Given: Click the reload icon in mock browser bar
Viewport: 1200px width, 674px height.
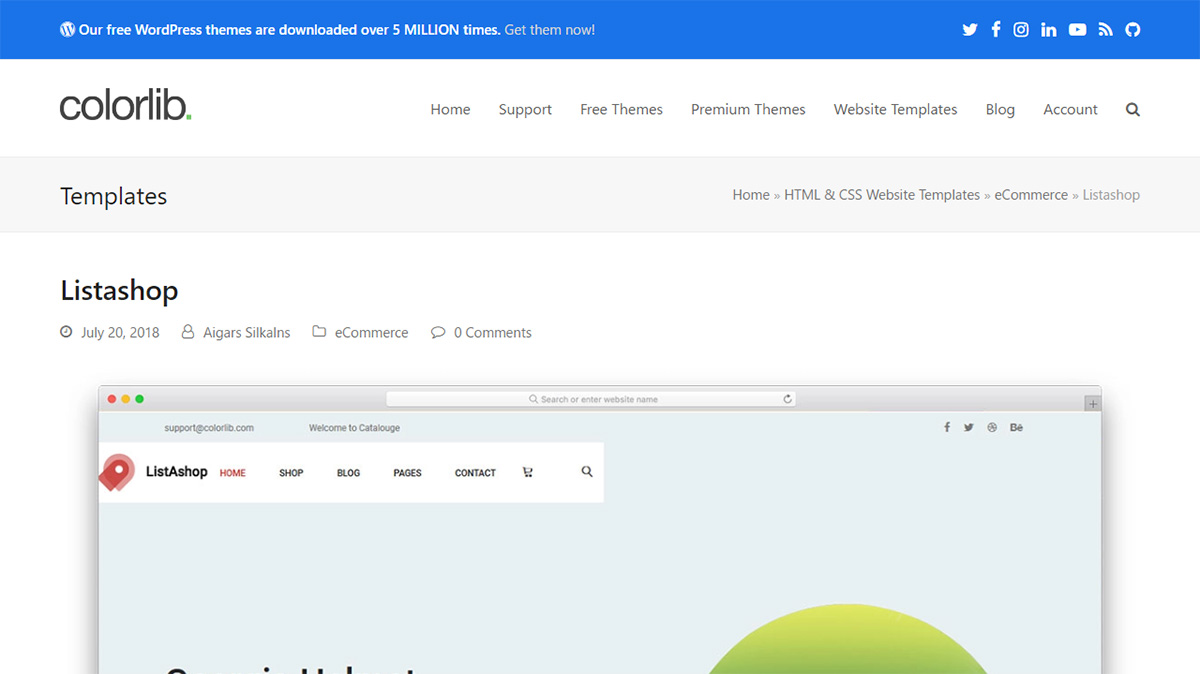Looking at the screenshot, I should click(788, 399).
